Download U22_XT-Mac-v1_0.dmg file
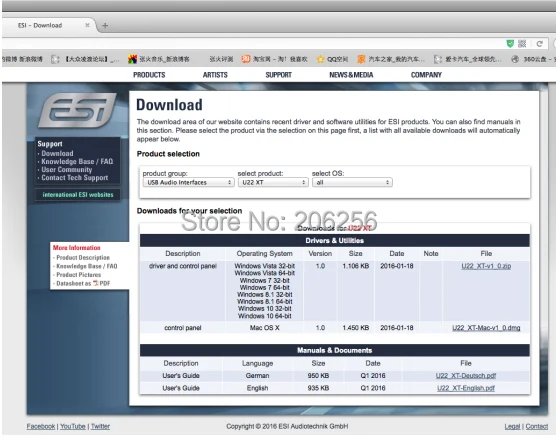 (486, 328)
